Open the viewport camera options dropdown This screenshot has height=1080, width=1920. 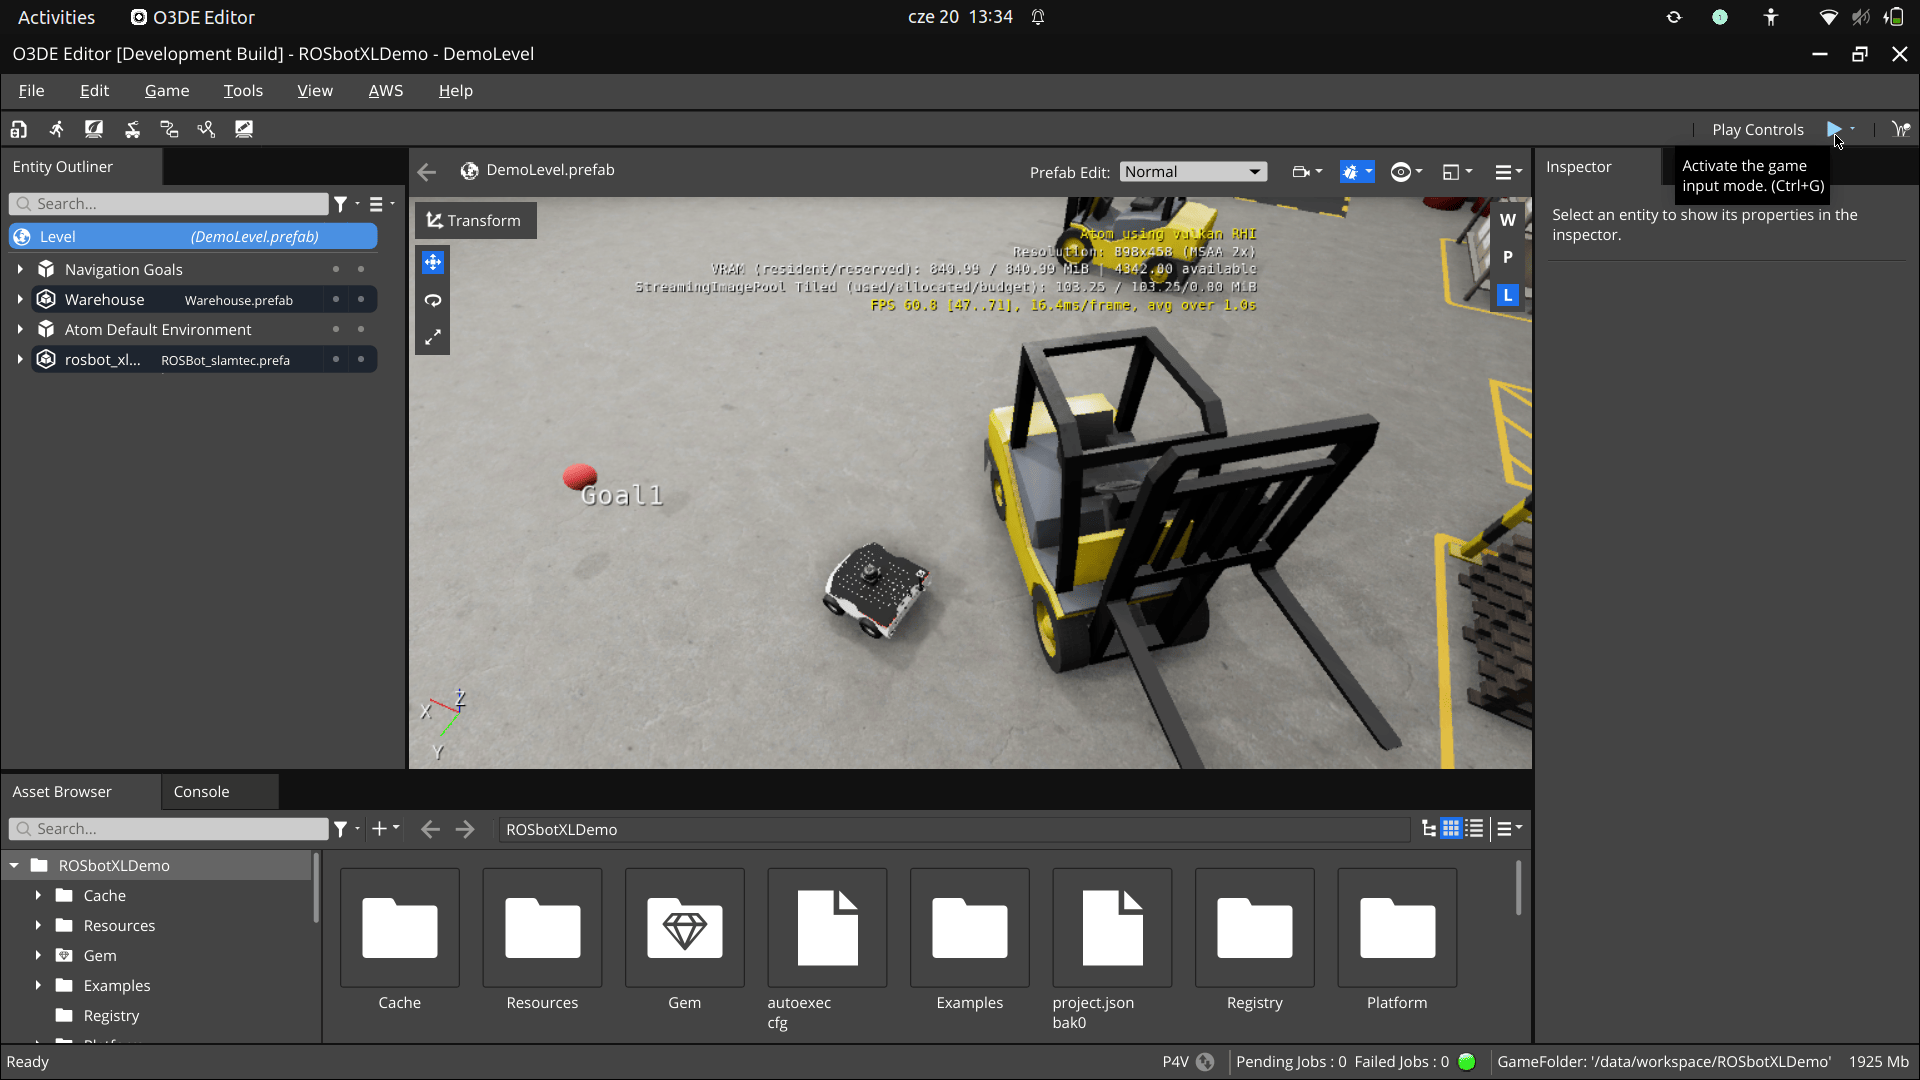(x=1307, y=172)
